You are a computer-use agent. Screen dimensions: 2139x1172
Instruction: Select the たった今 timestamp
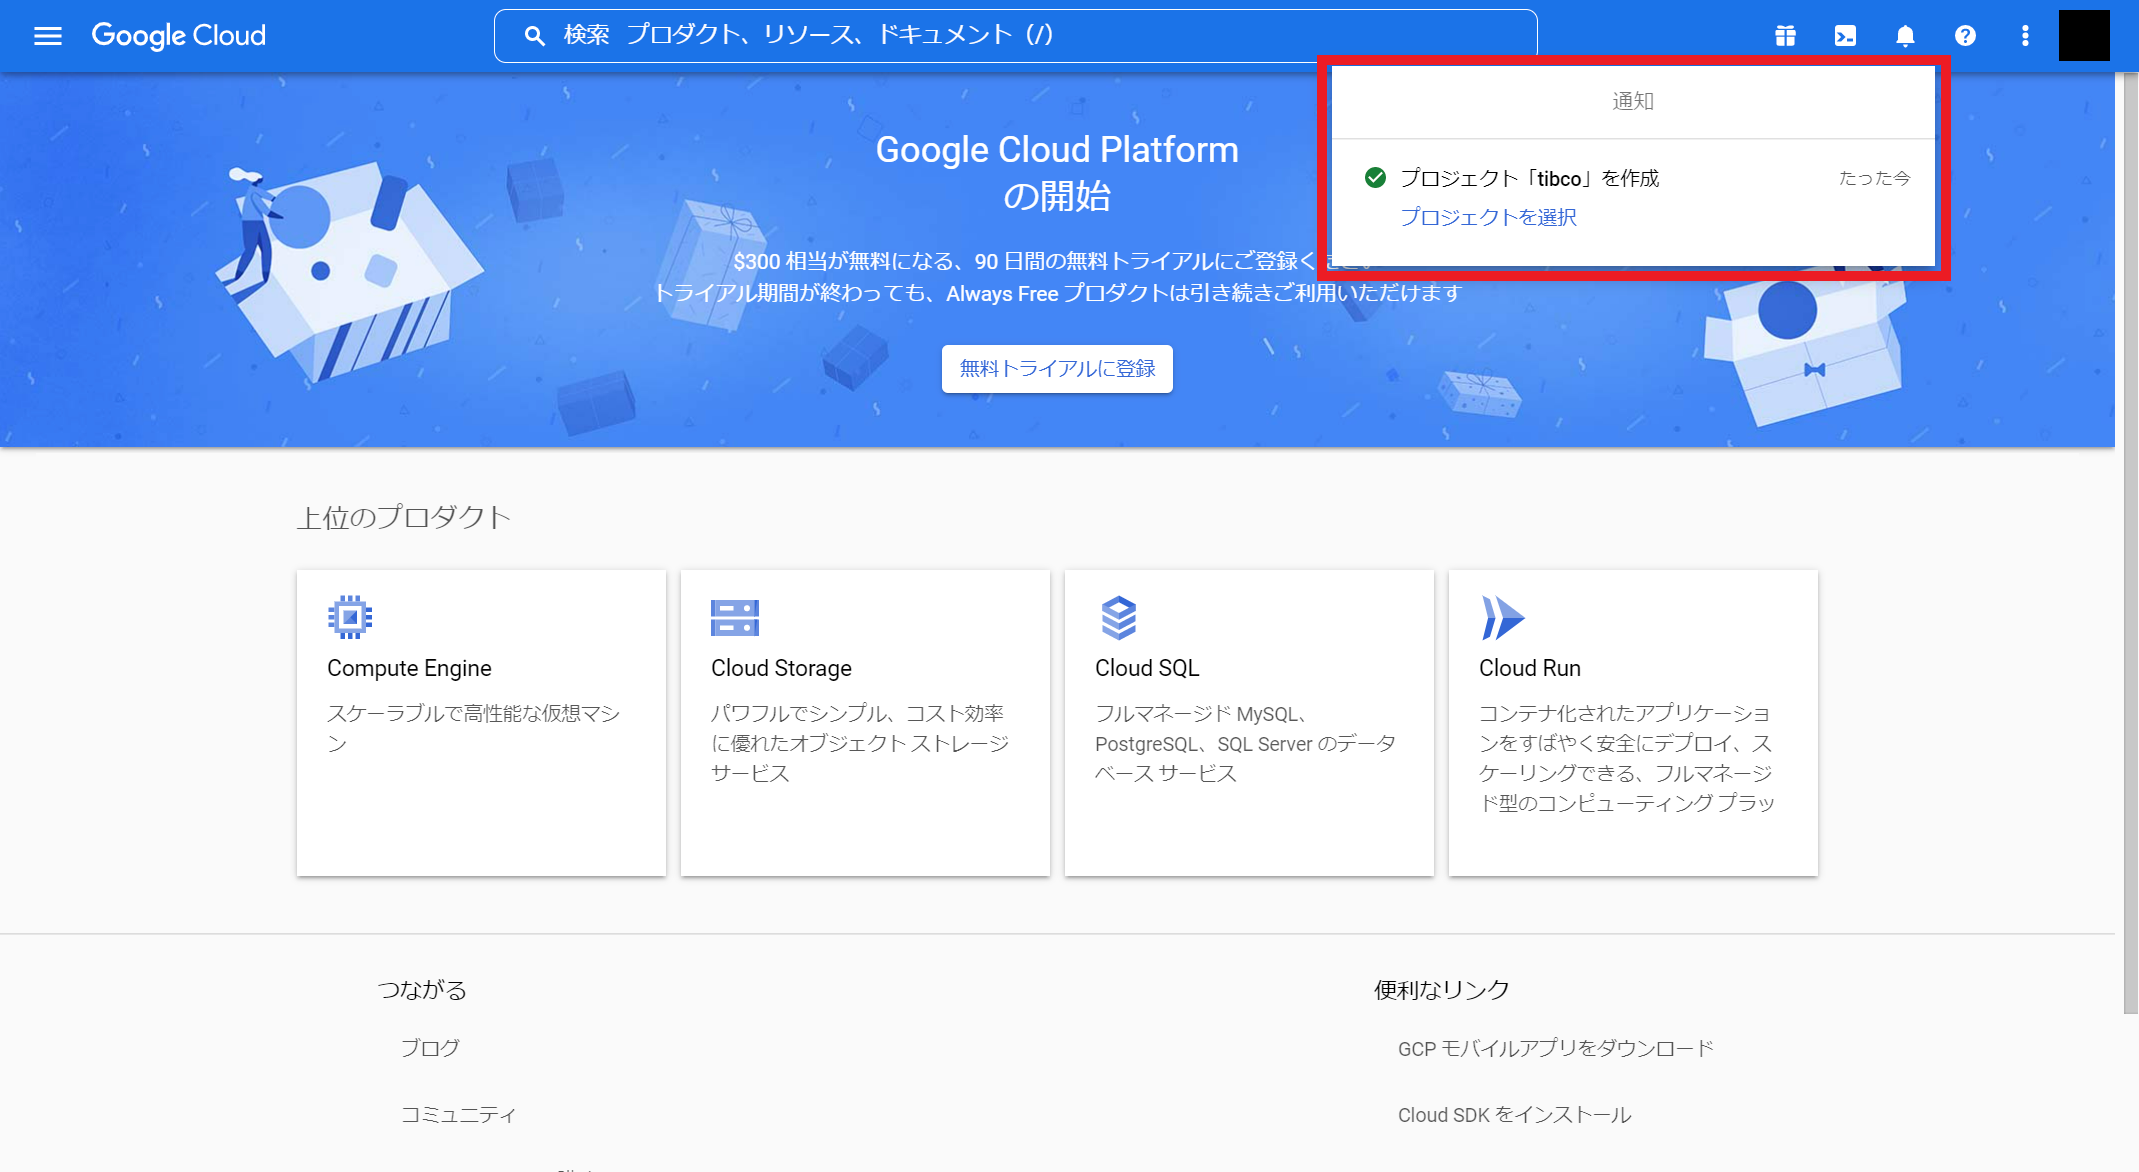tap(1874, 178)
